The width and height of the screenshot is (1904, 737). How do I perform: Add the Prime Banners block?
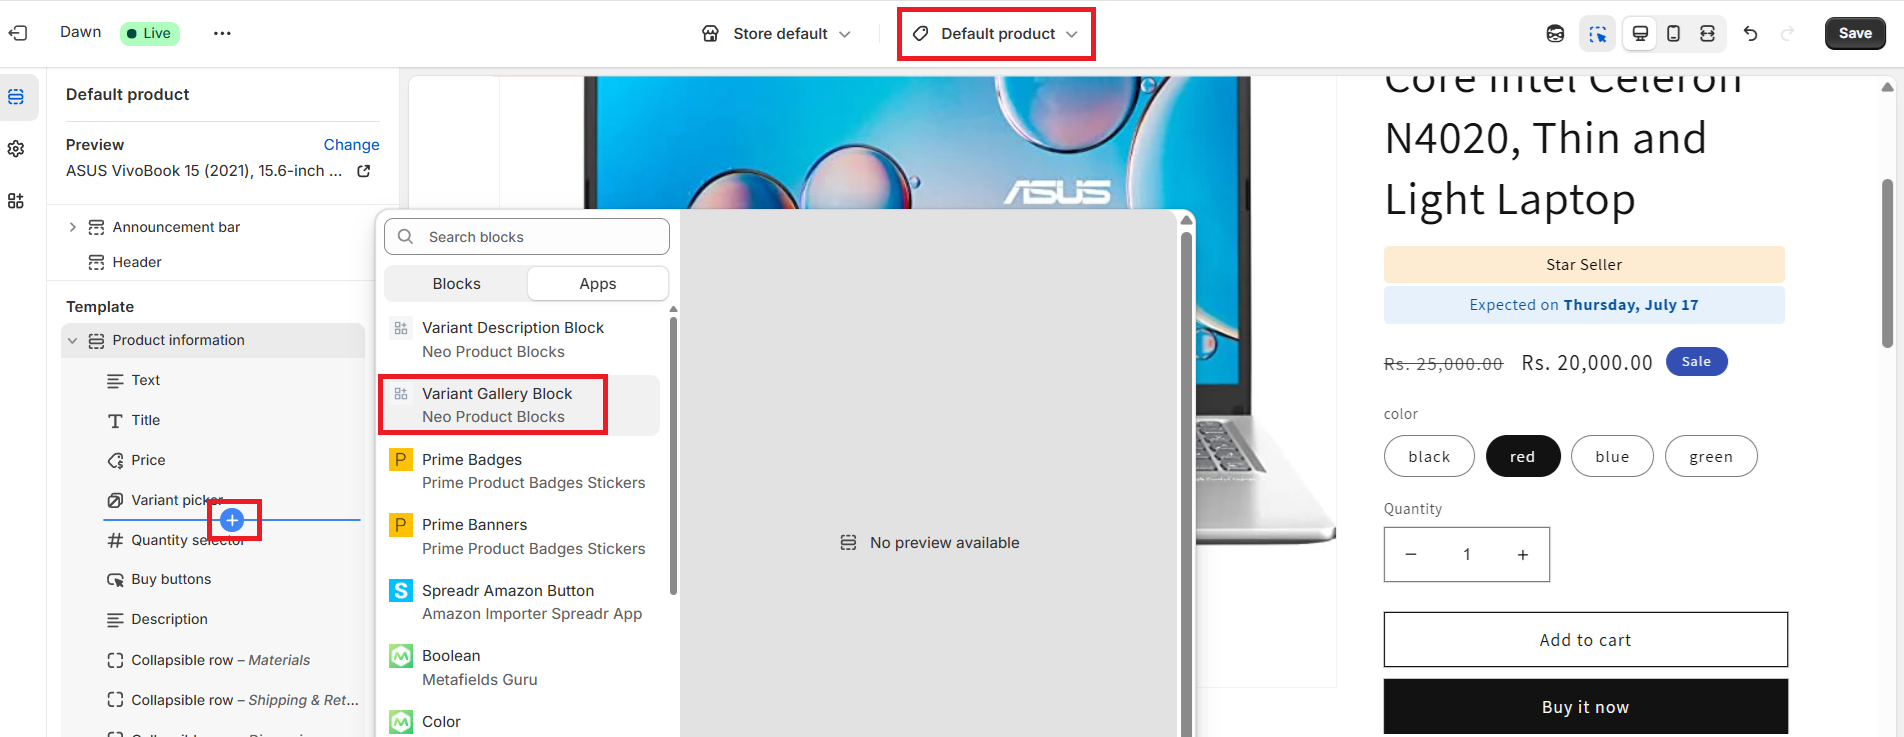pyautogui.click(x=522, y=537)
